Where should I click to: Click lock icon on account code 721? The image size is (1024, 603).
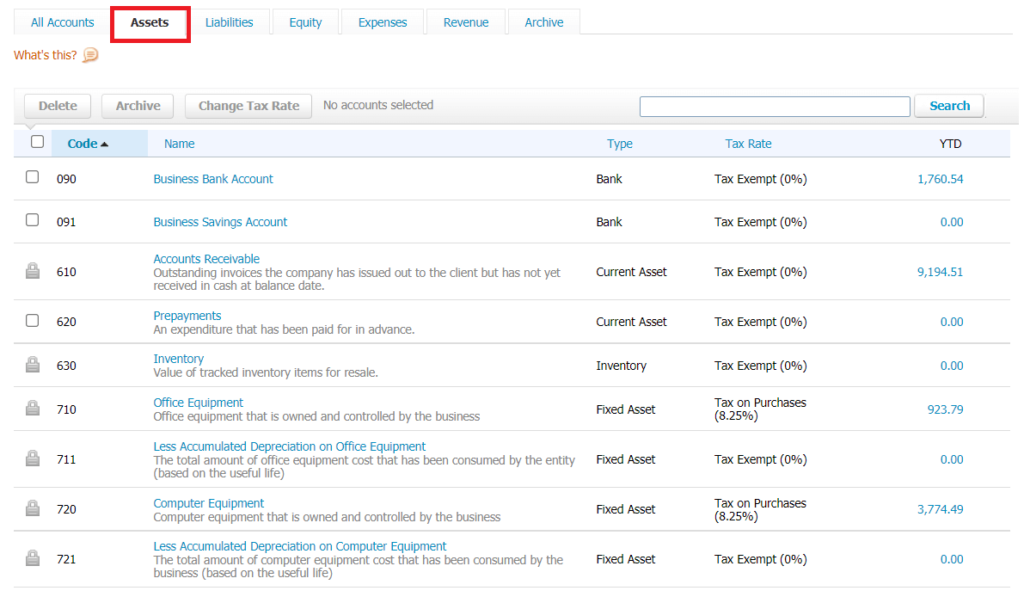click(32, 559)
